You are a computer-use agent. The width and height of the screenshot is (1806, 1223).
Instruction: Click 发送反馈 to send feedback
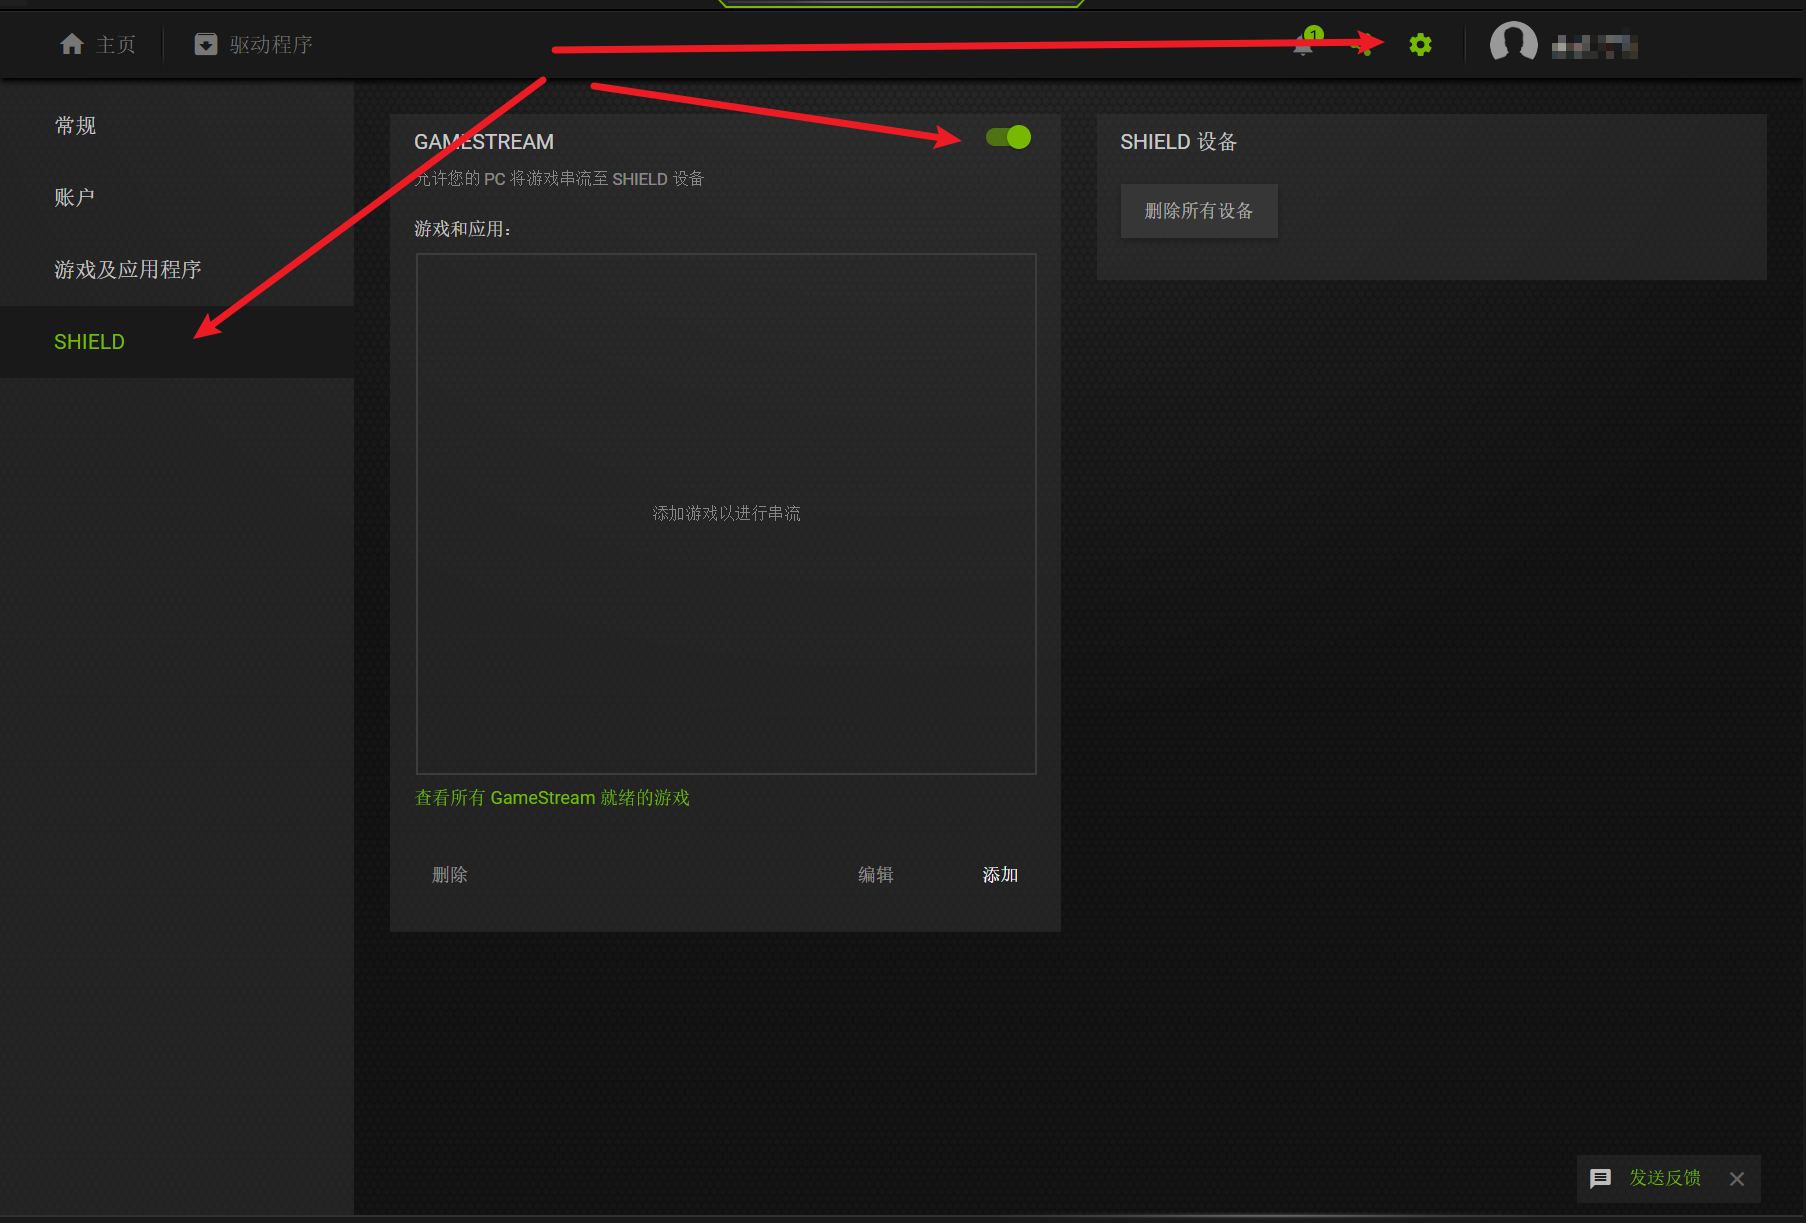coord(1664,1178)
